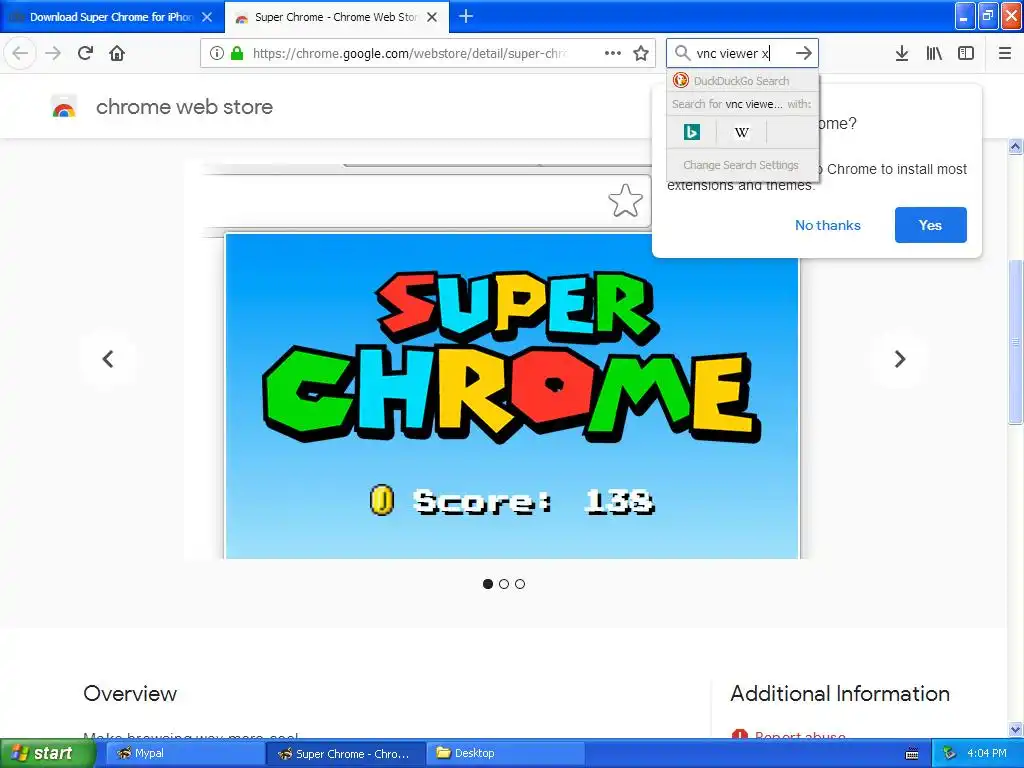Select the third carousel dot

[x=520, y=584]
